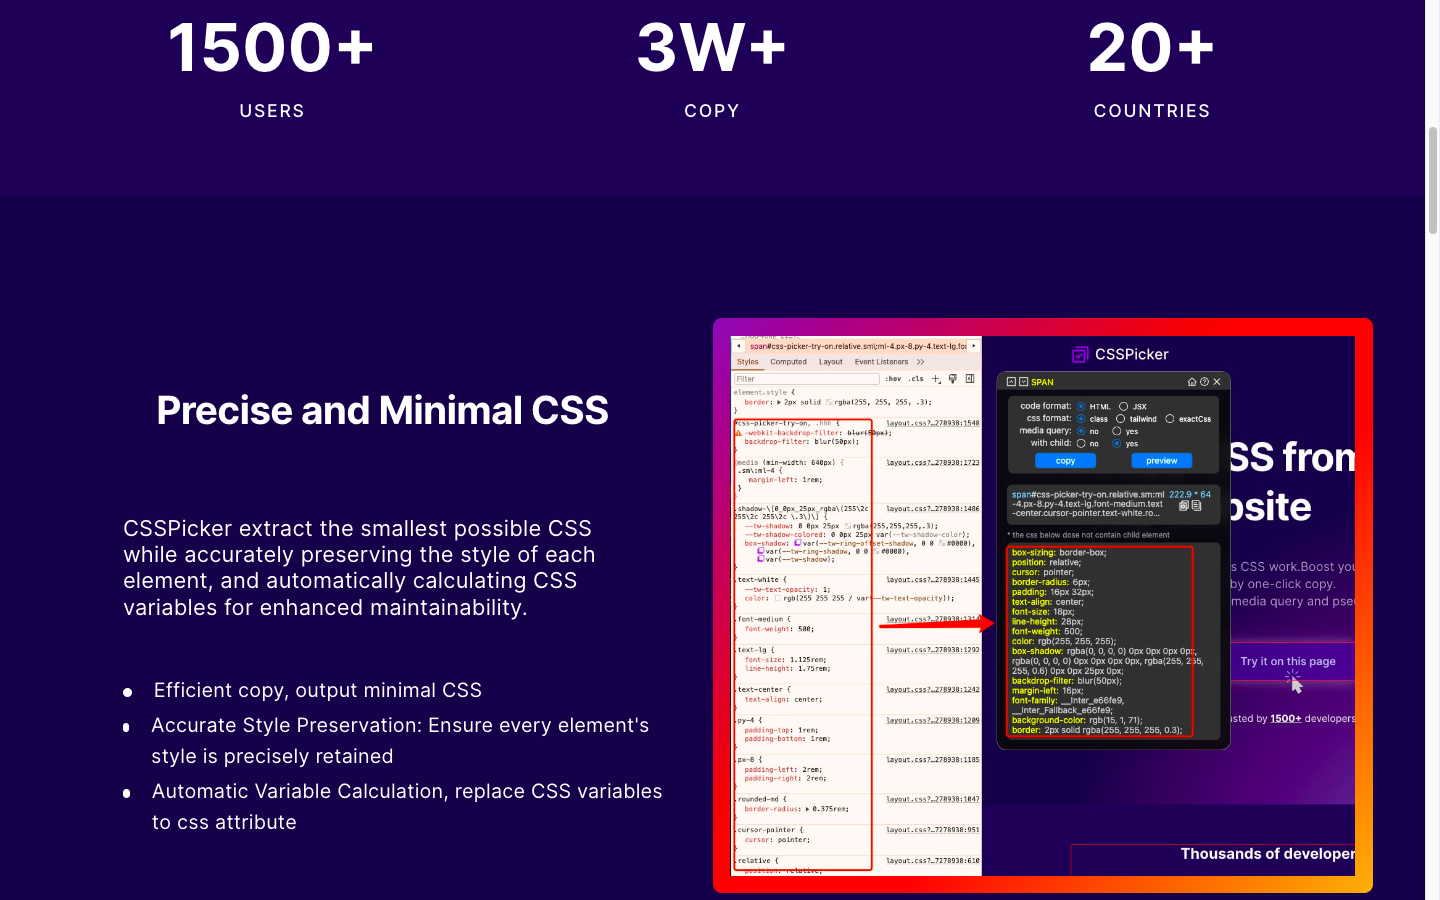Expand the border-radius 0.375rem triangle
The height and width of the screenshot is (900, 1440).
808,808
